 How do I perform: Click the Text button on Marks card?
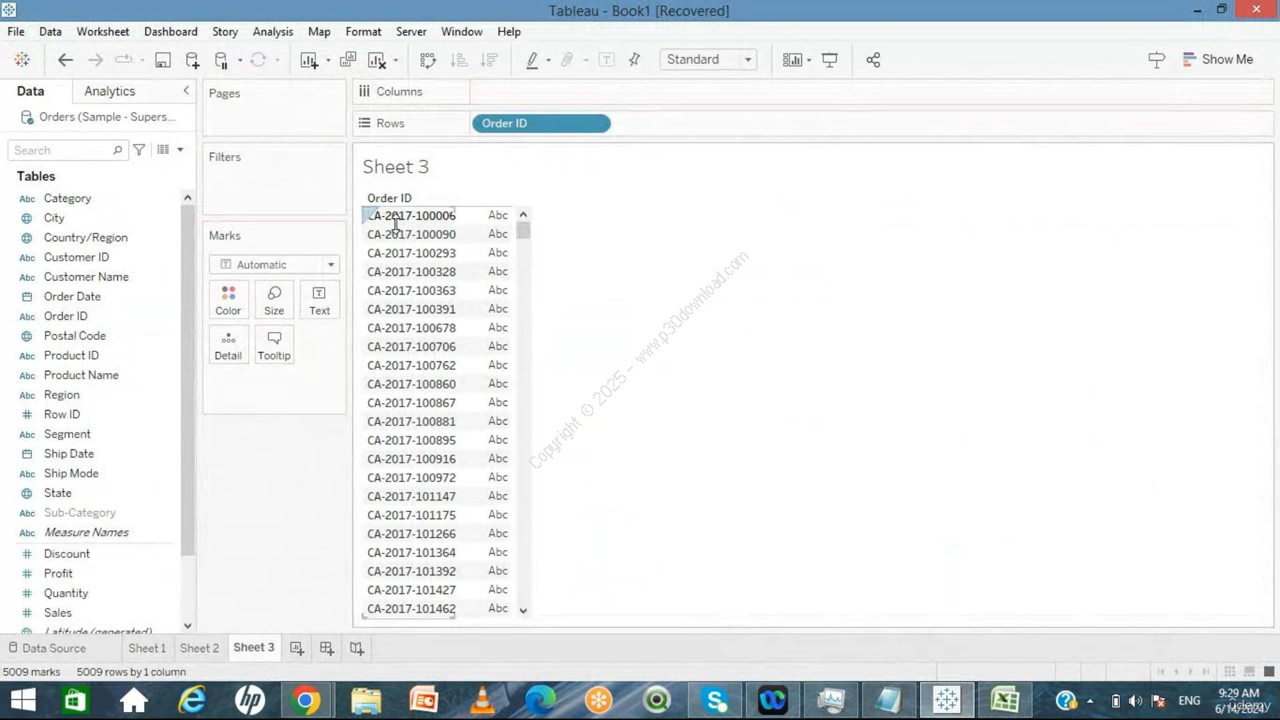tap(319, 300)
